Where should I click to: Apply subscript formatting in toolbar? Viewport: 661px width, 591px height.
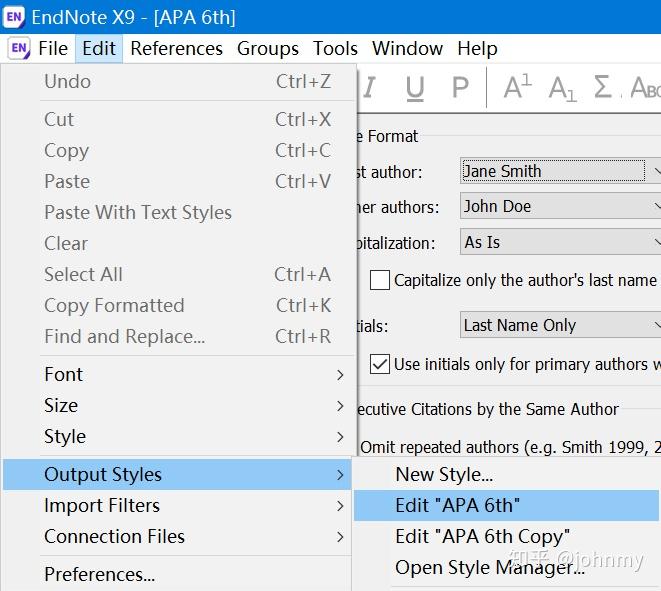562,89
